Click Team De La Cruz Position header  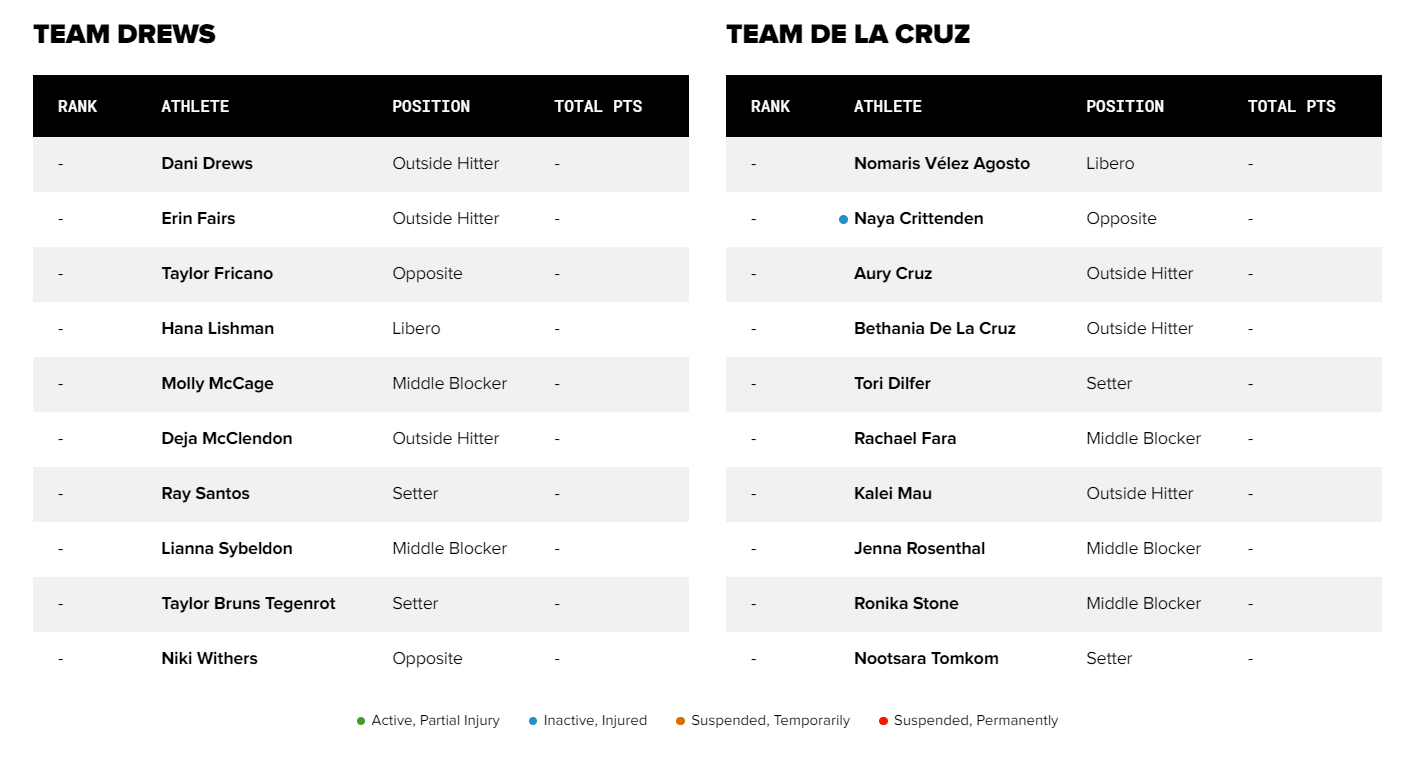point(1125,106)
